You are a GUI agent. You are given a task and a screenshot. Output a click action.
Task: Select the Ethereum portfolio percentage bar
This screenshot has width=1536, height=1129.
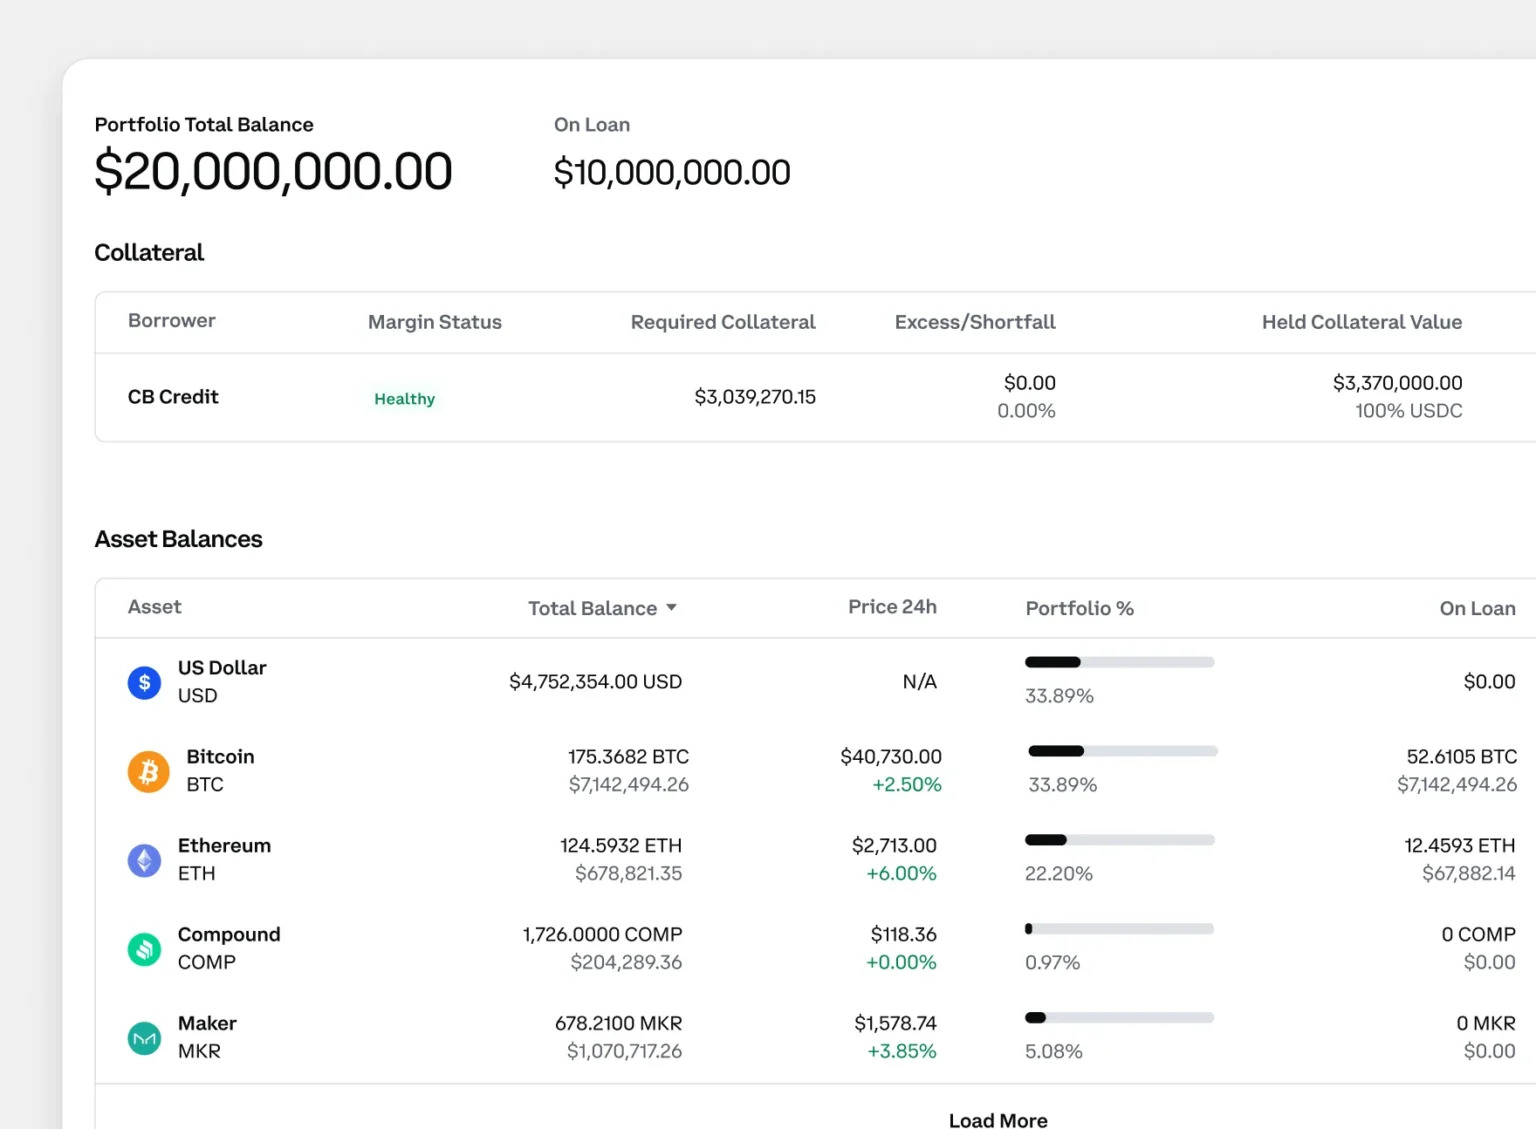1119,840
